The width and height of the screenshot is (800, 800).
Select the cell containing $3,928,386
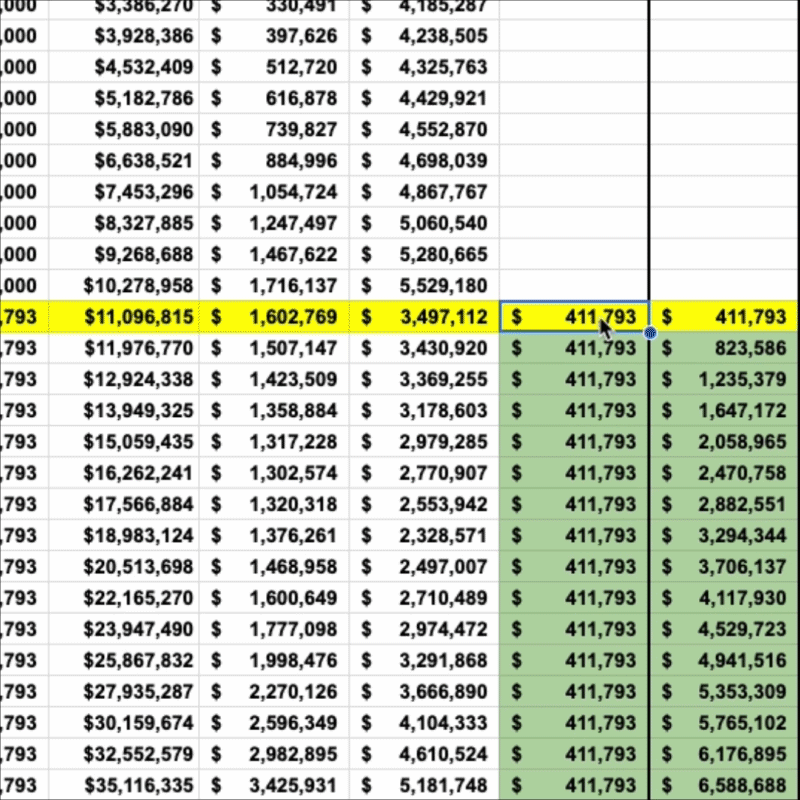(124, 36)
